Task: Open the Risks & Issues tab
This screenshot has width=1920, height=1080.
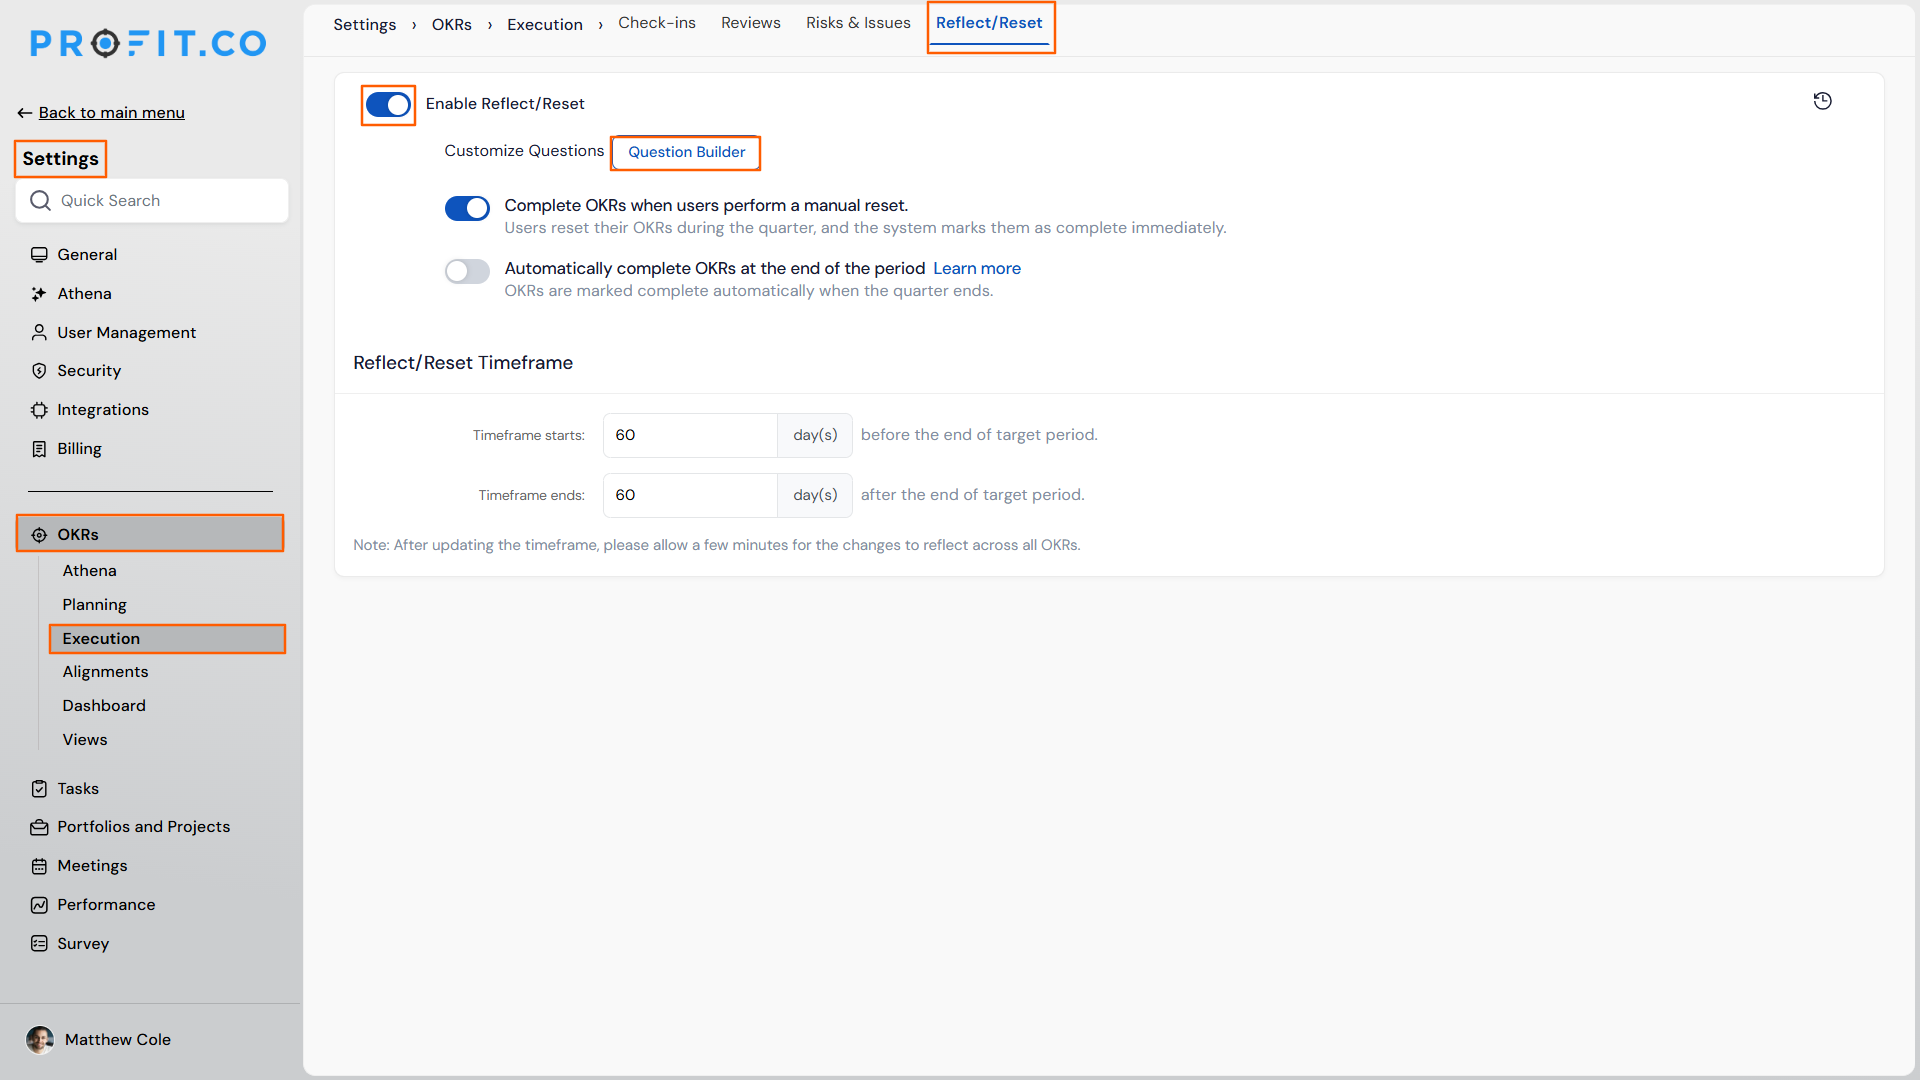Action: click(x=858, y=23)
